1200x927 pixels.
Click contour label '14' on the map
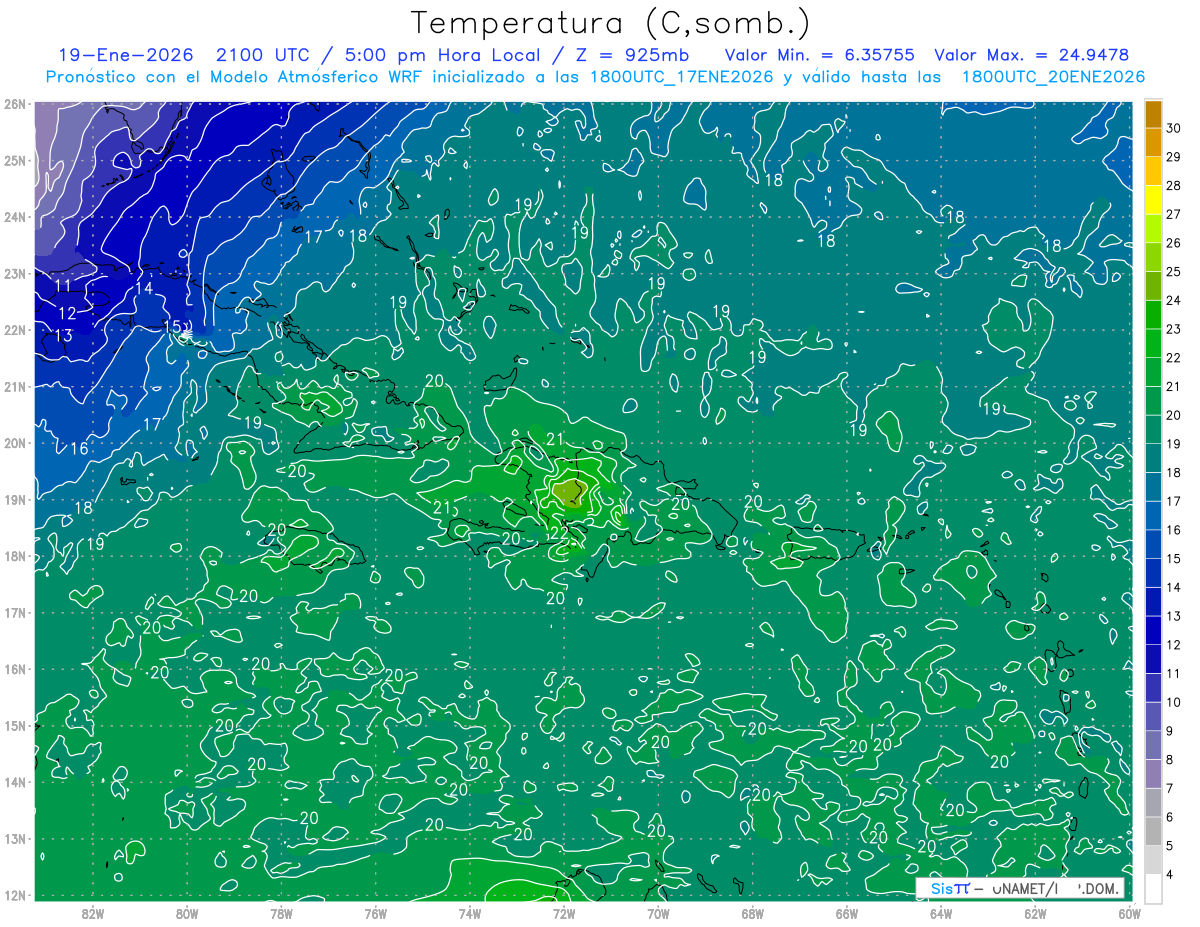pyautogui.click(x=143, y=288)
